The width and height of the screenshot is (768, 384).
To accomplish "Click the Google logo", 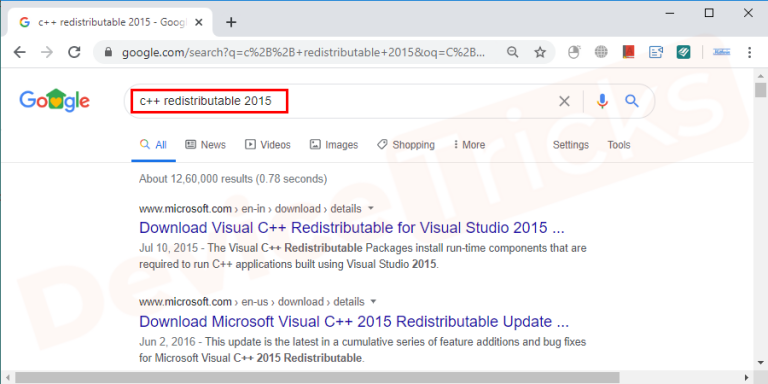I will pos(54,100).
